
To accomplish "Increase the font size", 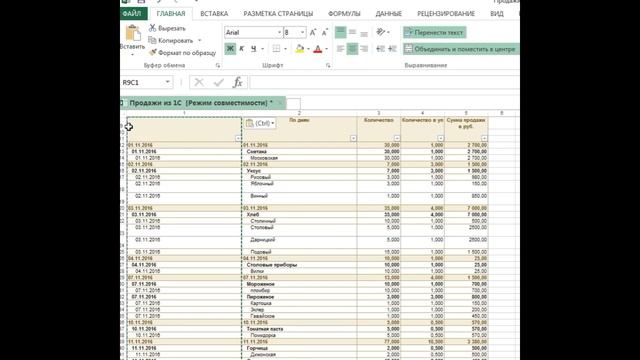I will pos(313,32).
